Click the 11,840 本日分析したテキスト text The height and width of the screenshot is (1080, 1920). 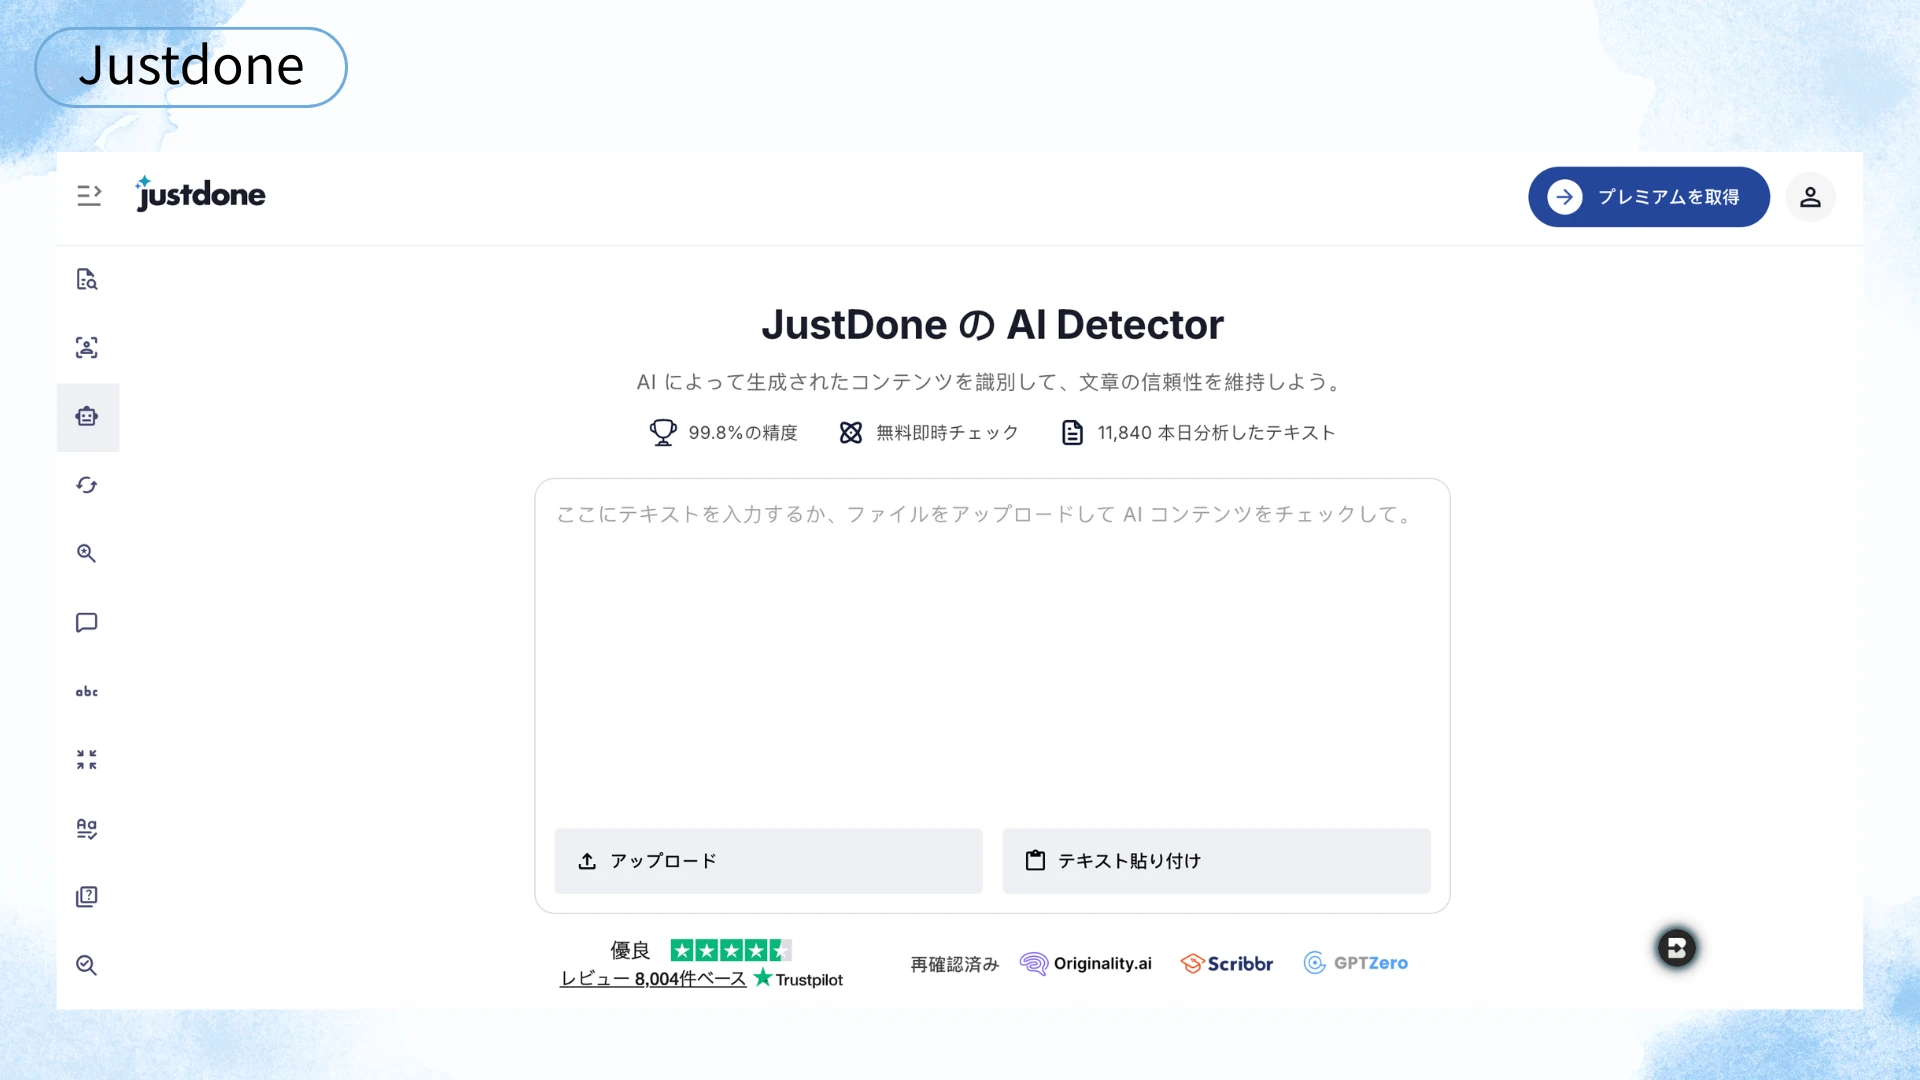click(x=1216, y=433)
